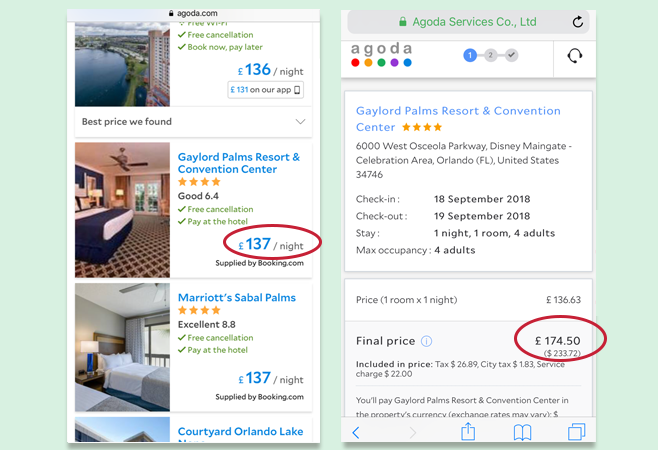
Task: Open Safari tabs overview icon
Action: [577, 432]
